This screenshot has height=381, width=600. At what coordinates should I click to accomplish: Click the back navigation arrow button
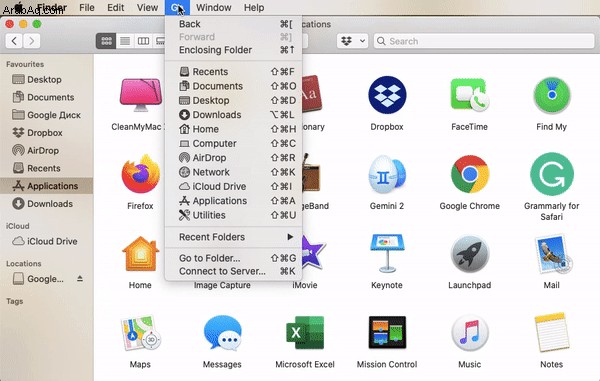coord(14,41)
